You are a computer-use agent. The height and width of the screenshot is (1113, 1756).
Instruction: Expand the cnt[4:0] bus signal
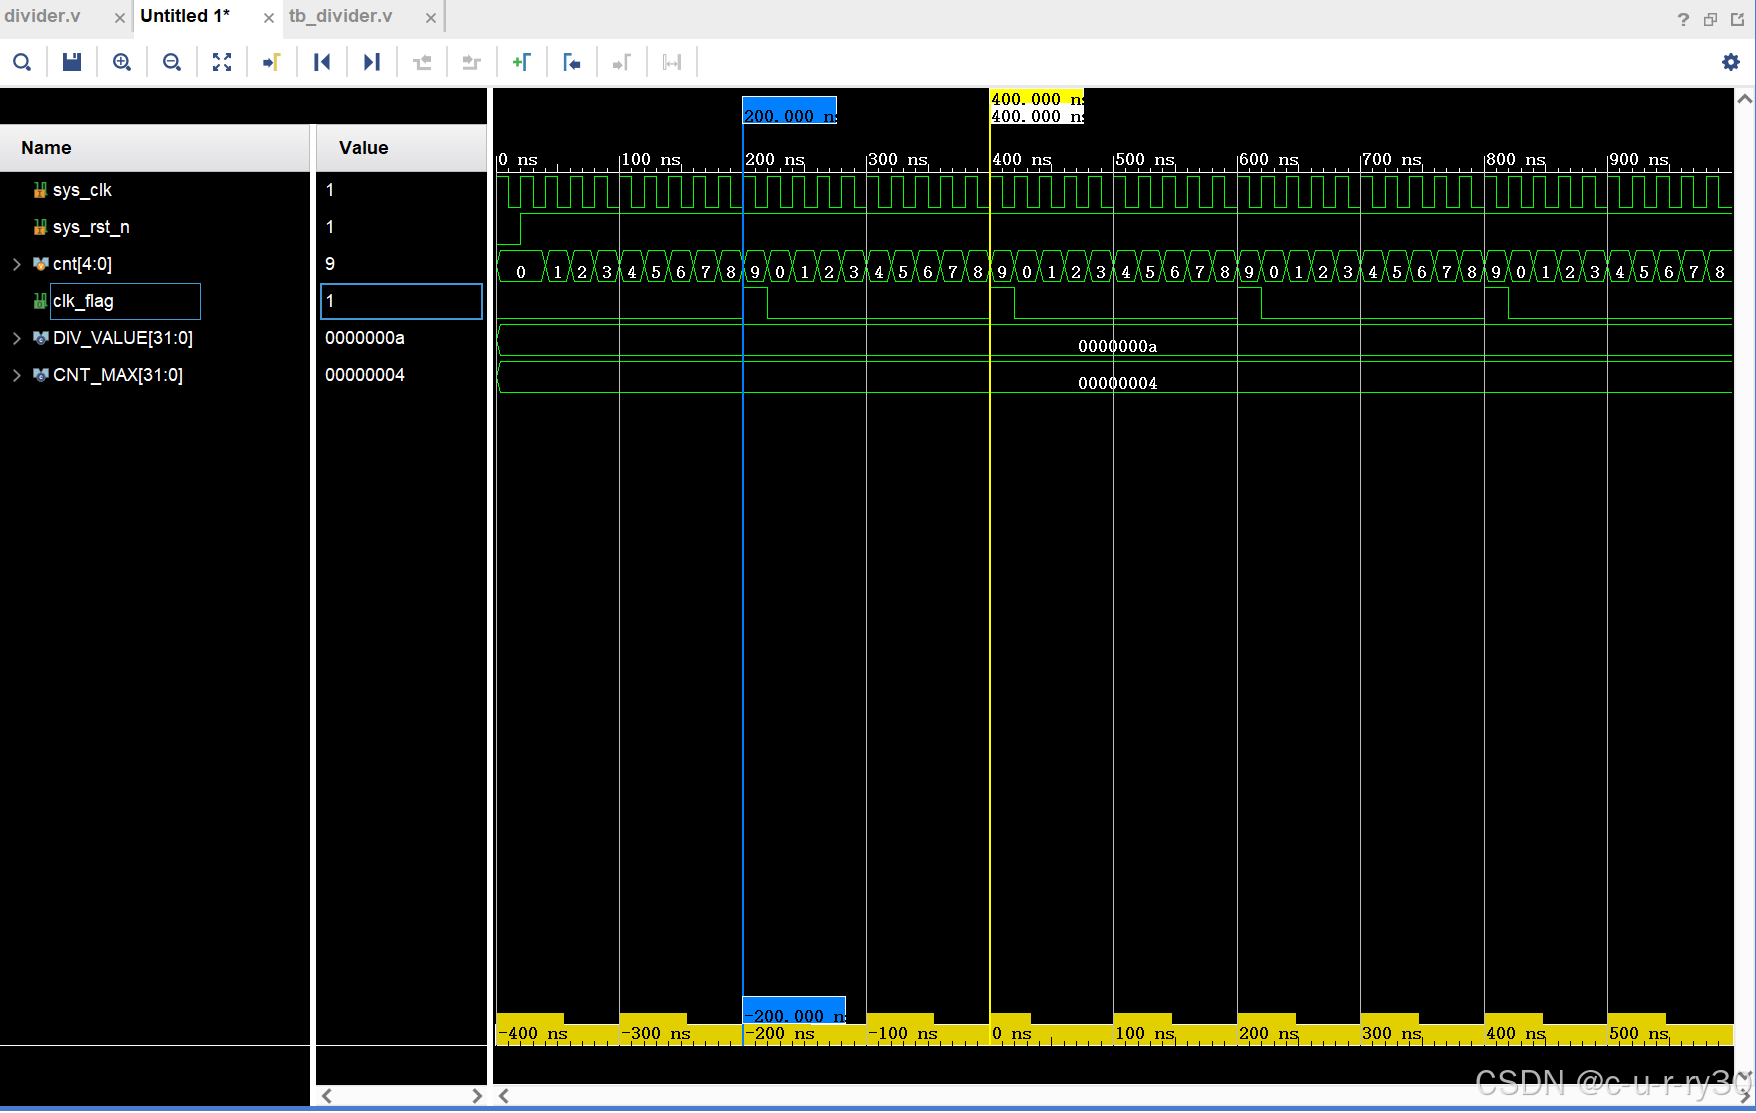point(17,264)
